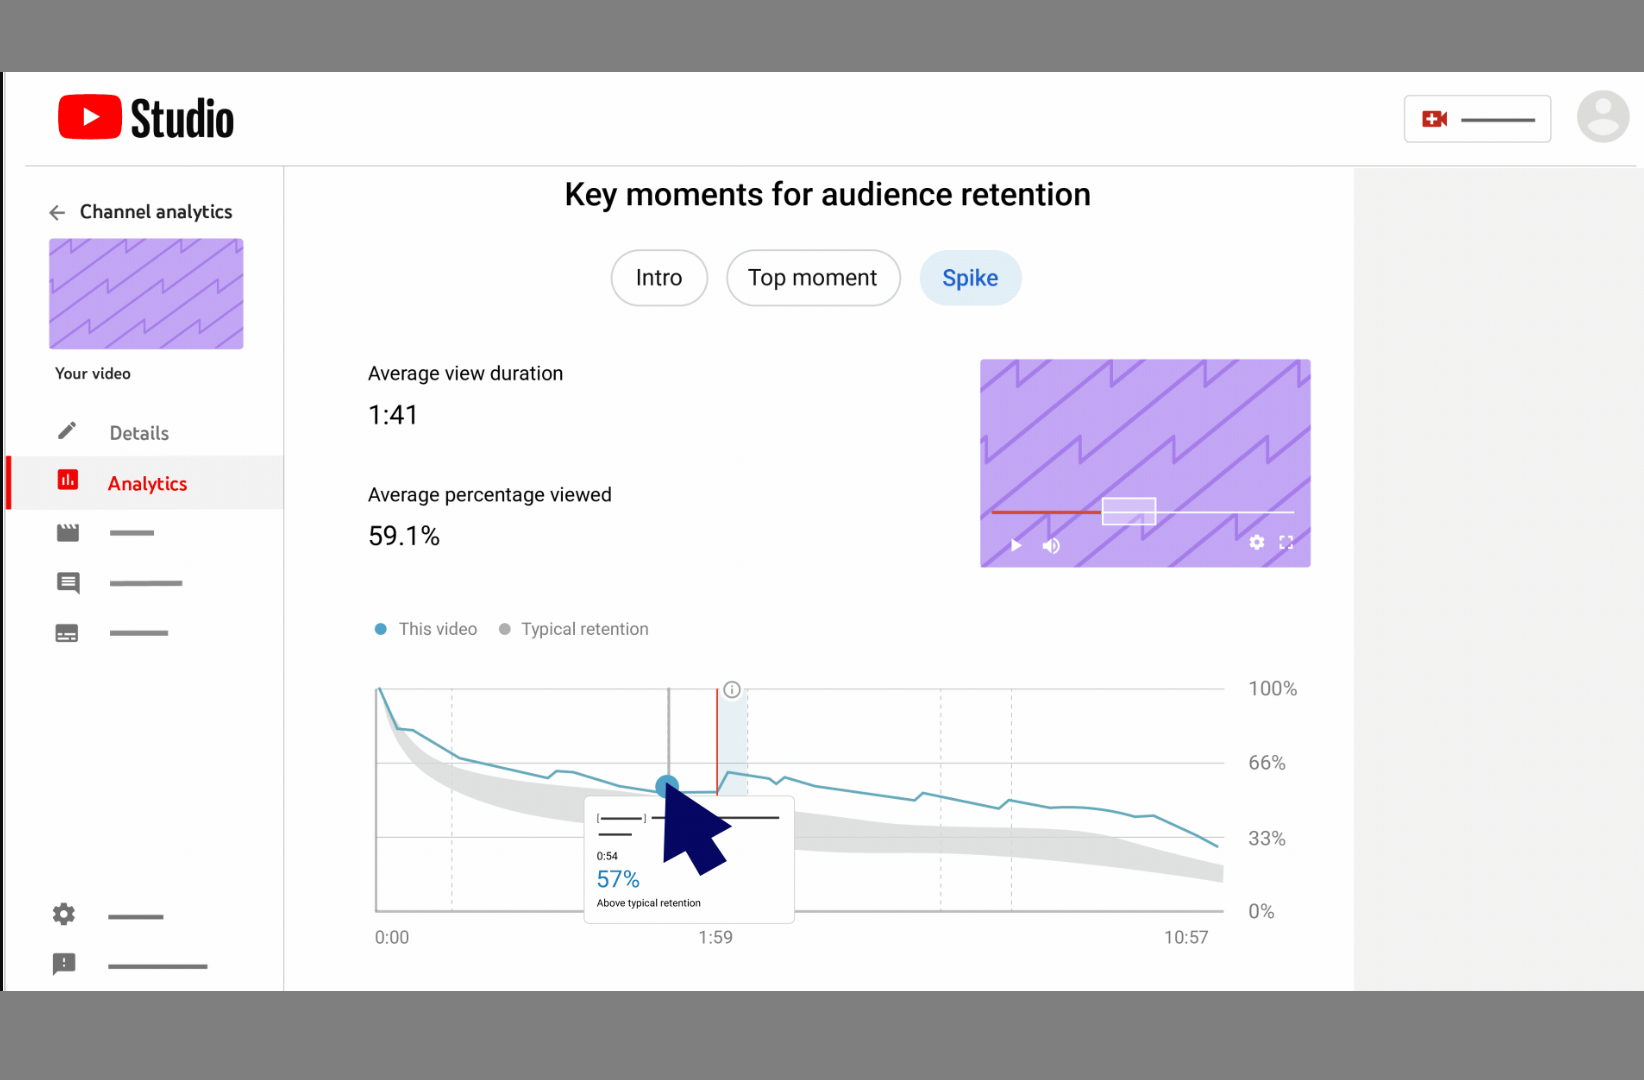Click the info icon above the chart
This screenshot has height=1080, width=1644.
[x=732, y=689]
